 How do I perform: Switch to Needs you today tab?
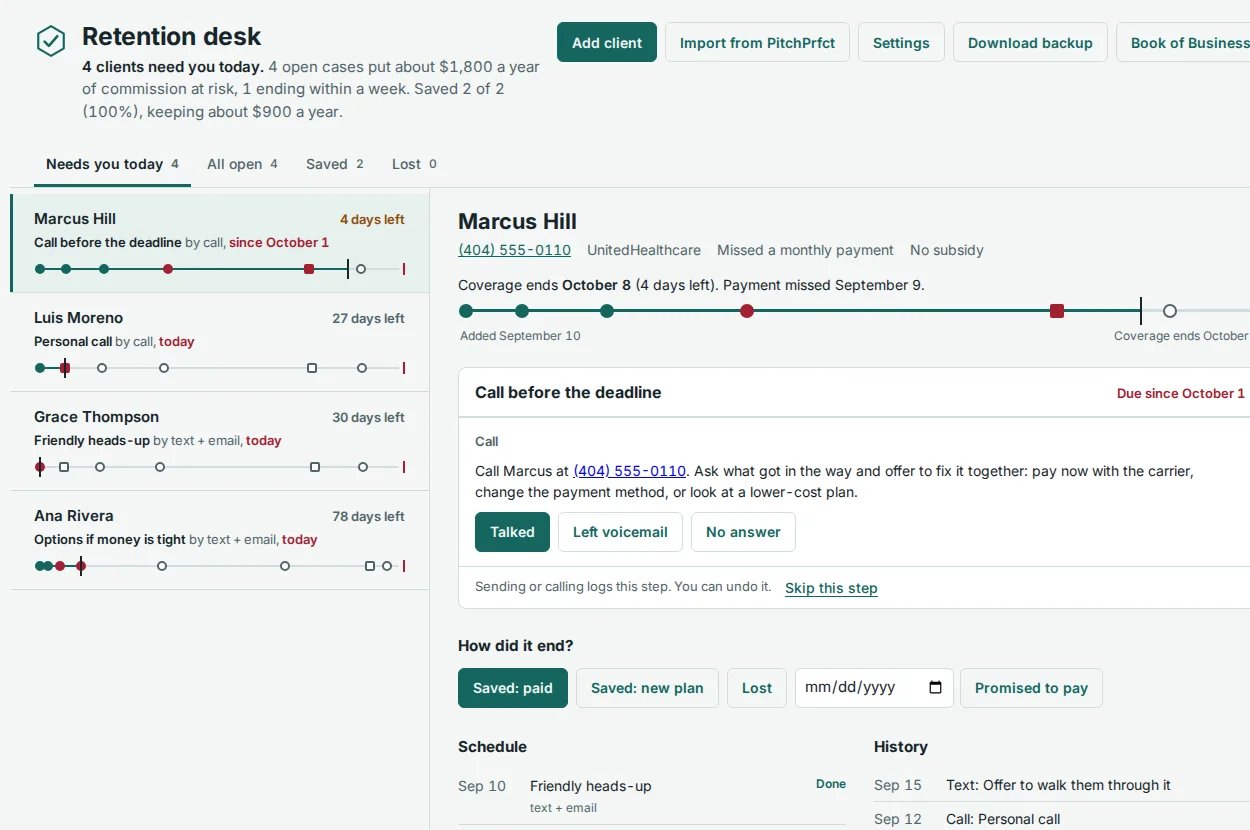point(112,164)
